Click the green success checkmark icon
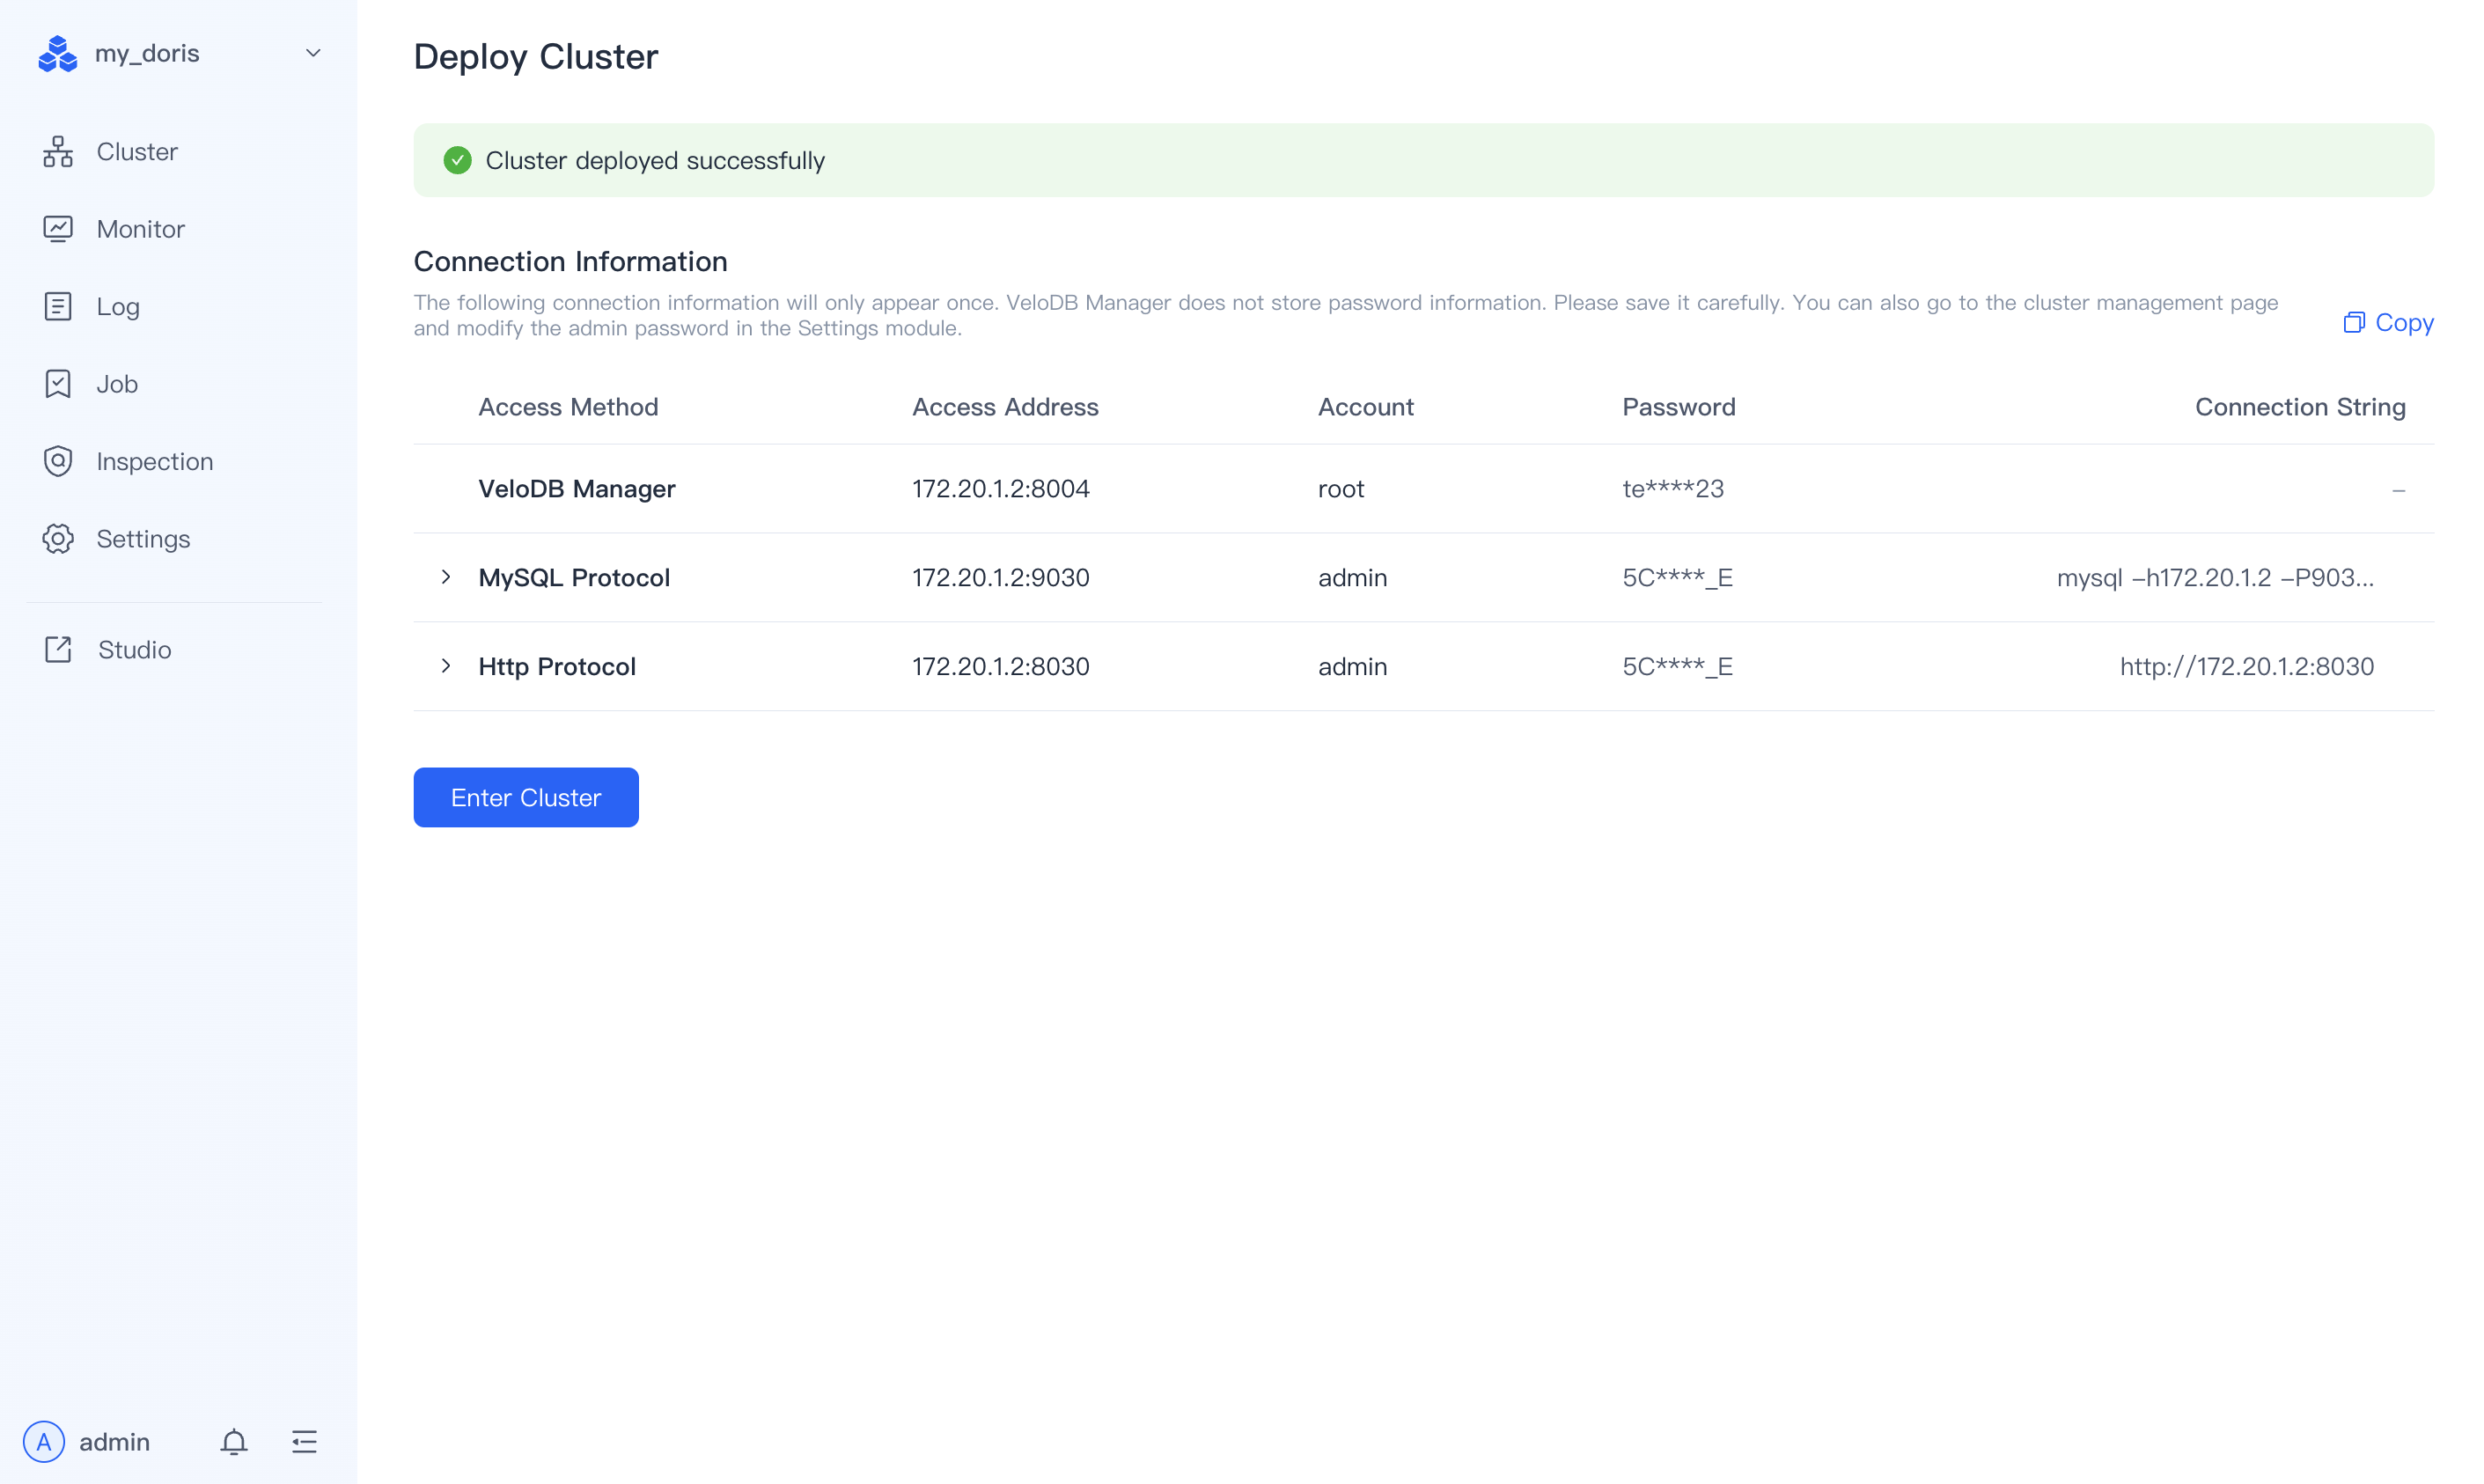2484x1484 pixels. [458, 159]
